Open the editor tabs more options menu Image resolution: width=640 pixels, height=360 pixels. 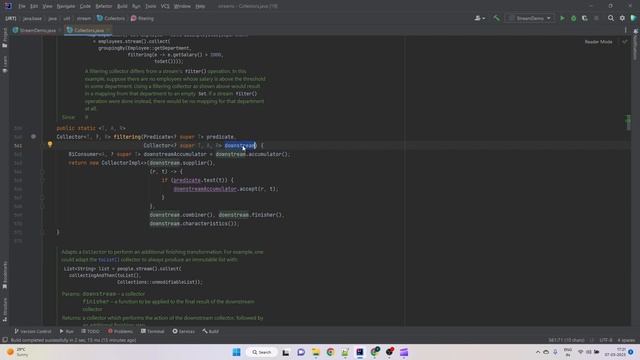625,30
